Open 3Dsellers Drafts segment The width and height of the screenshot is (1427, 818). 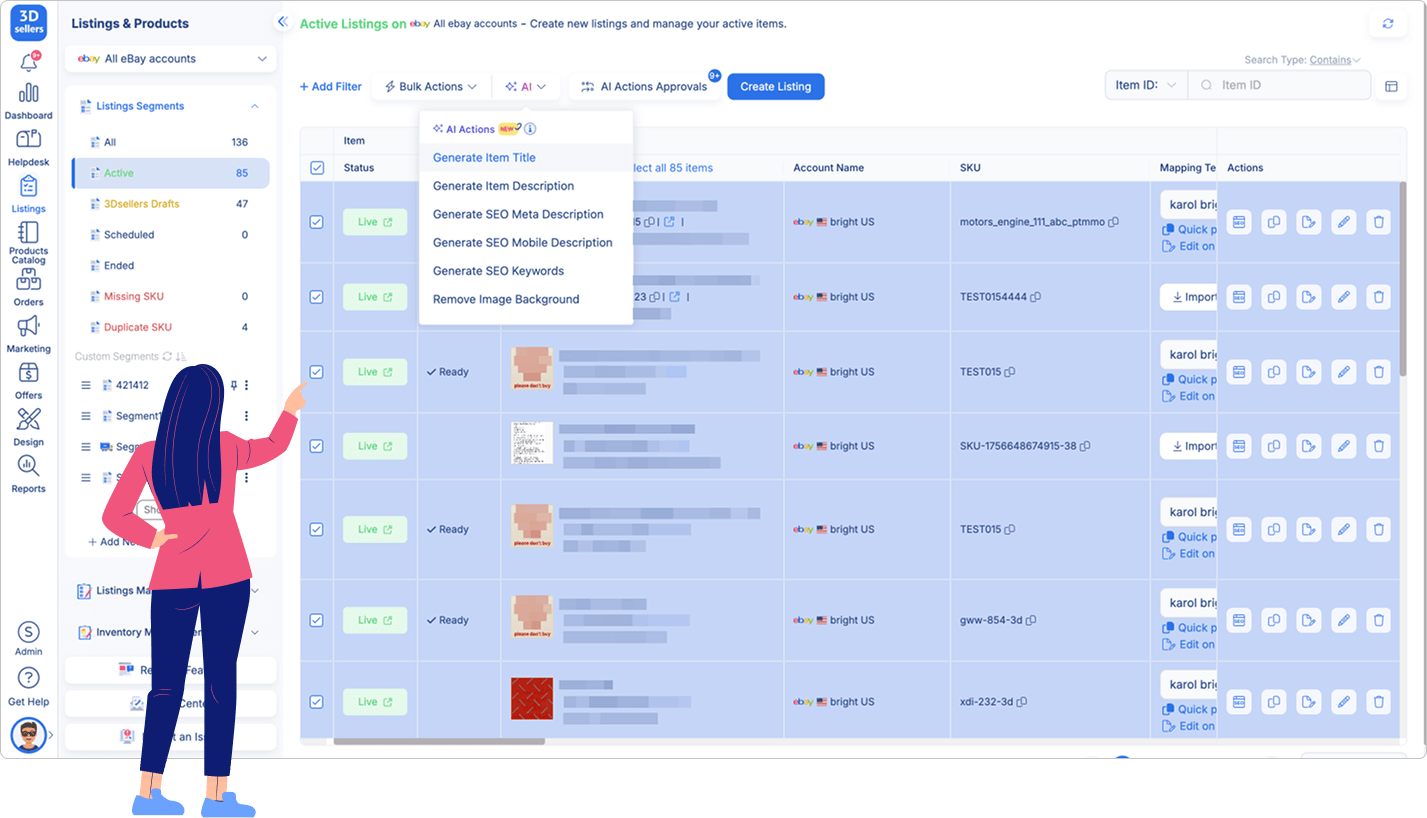[170, 204]
